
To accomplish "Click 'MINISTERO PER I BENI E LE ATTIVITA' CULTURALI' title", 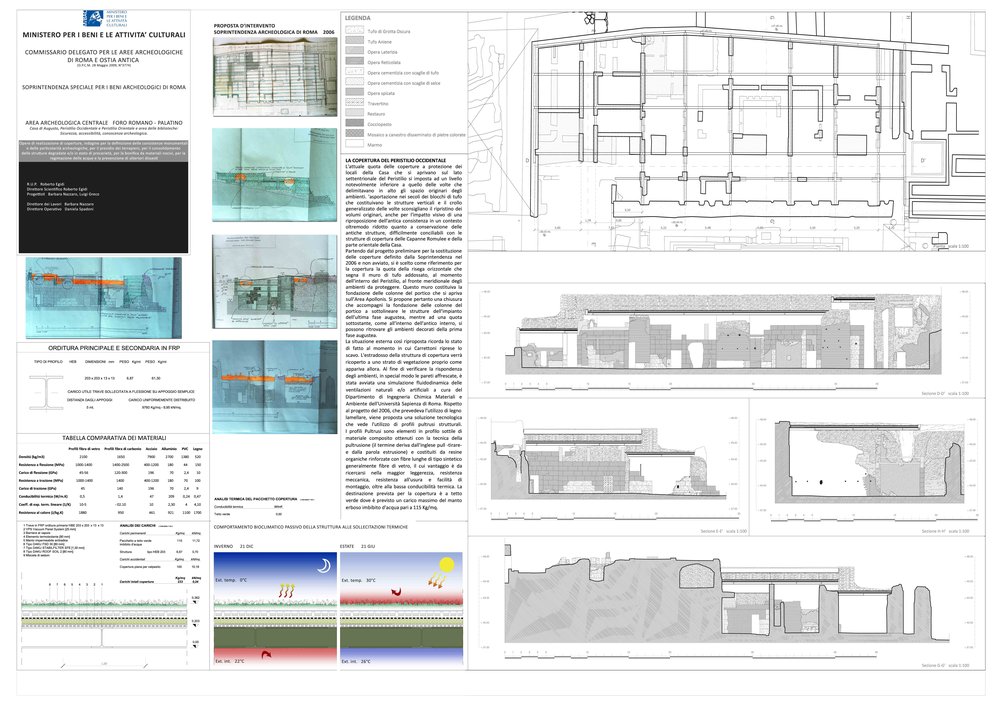I will coord(104,35).
